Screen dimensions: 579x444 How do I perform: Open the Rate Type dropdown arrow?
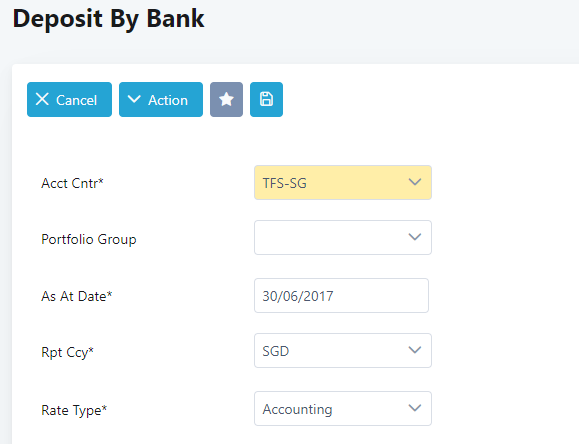click(x=415, y=408)
